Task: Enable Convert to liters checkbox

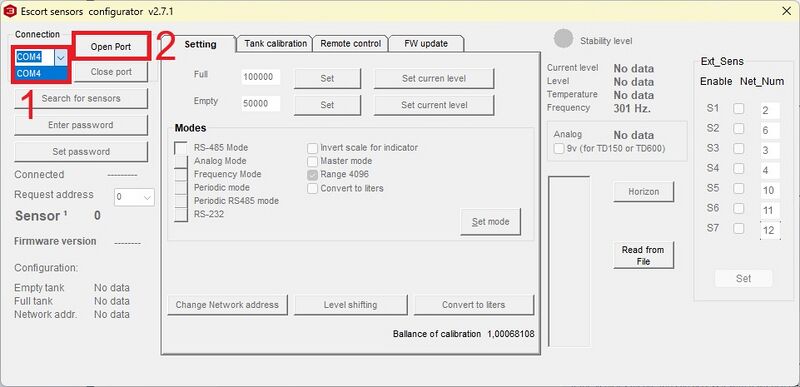Action: tap(313, 188)
